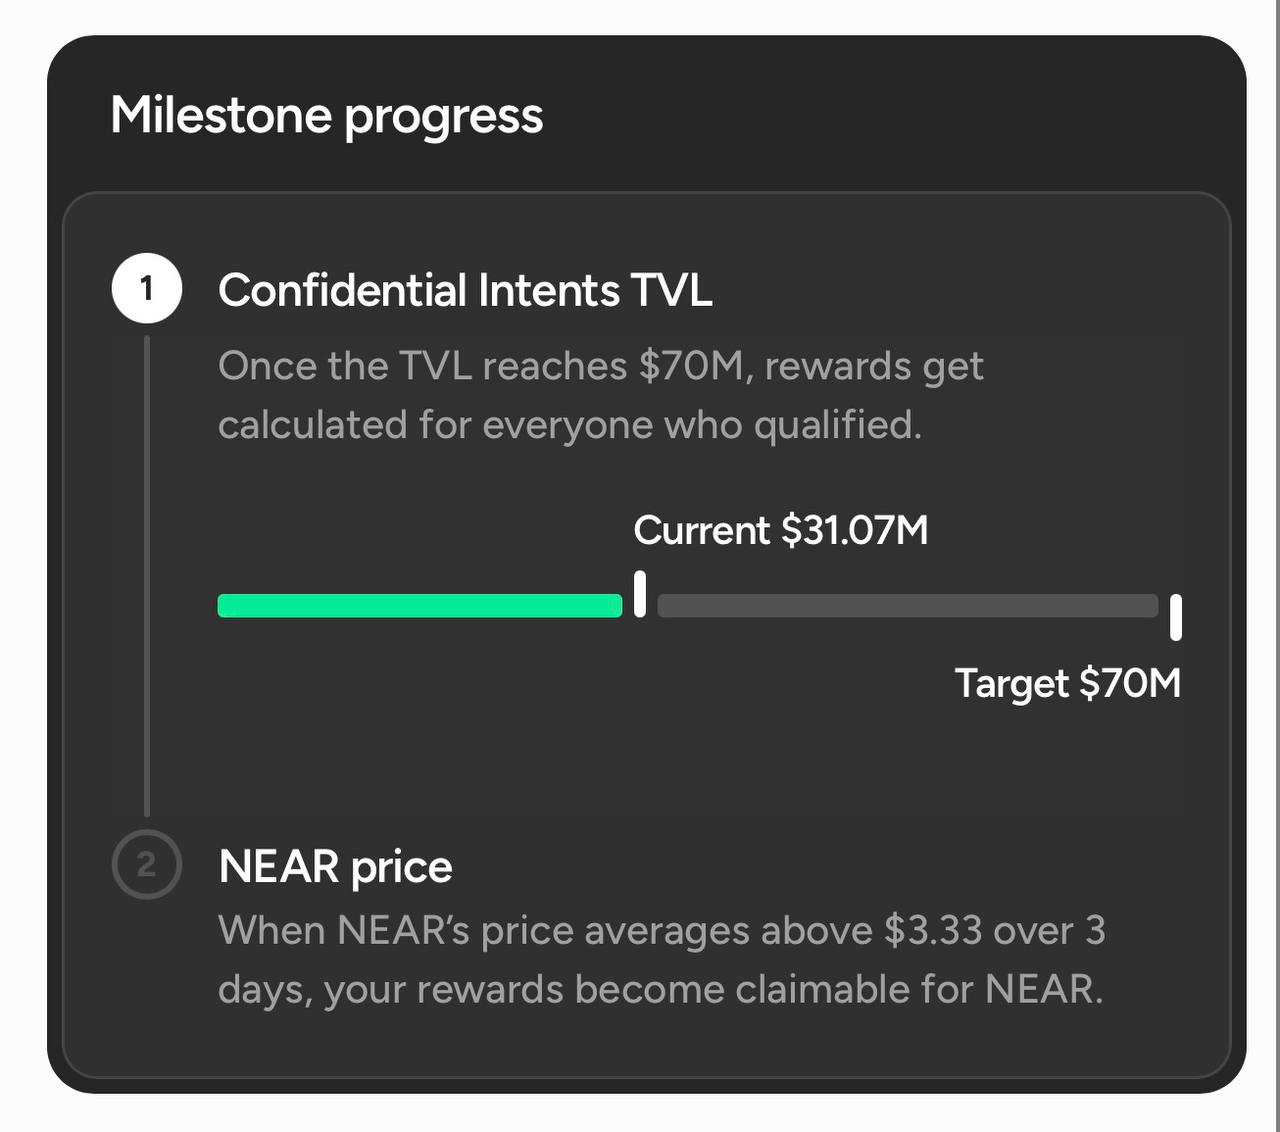This screenshot has width=1280, height=1132.
Task: Click the number 1 inside white circle
Action: pyautogui.click(x=147, y=289)
